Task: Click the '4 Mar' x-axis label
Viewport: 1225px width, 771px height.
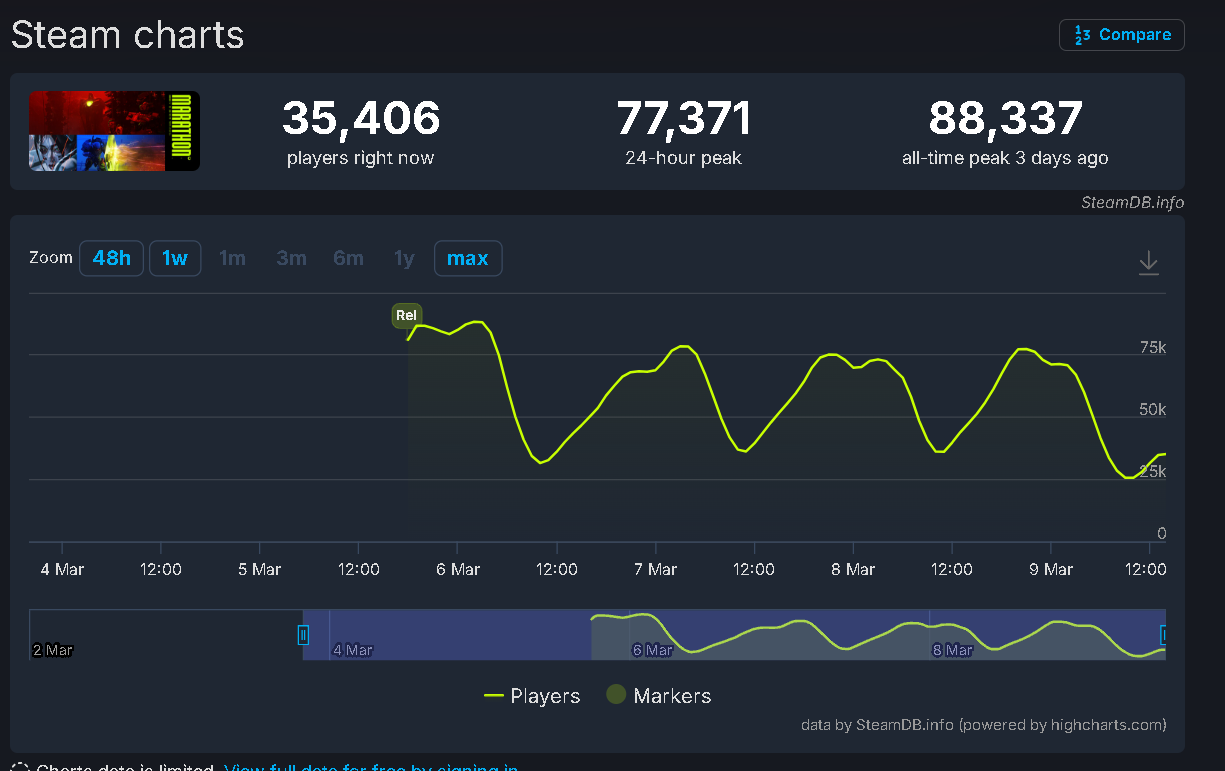Action: tap(62, 569)
